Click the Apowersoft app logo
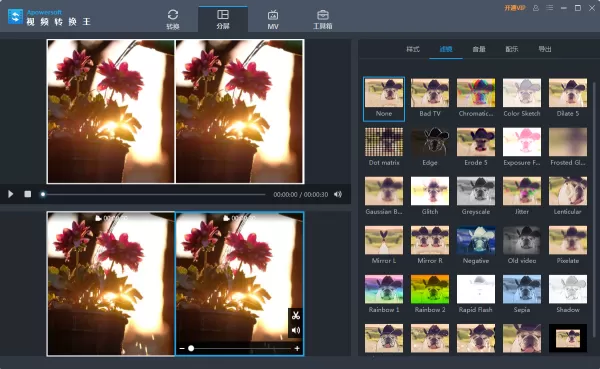 (15, 17)
